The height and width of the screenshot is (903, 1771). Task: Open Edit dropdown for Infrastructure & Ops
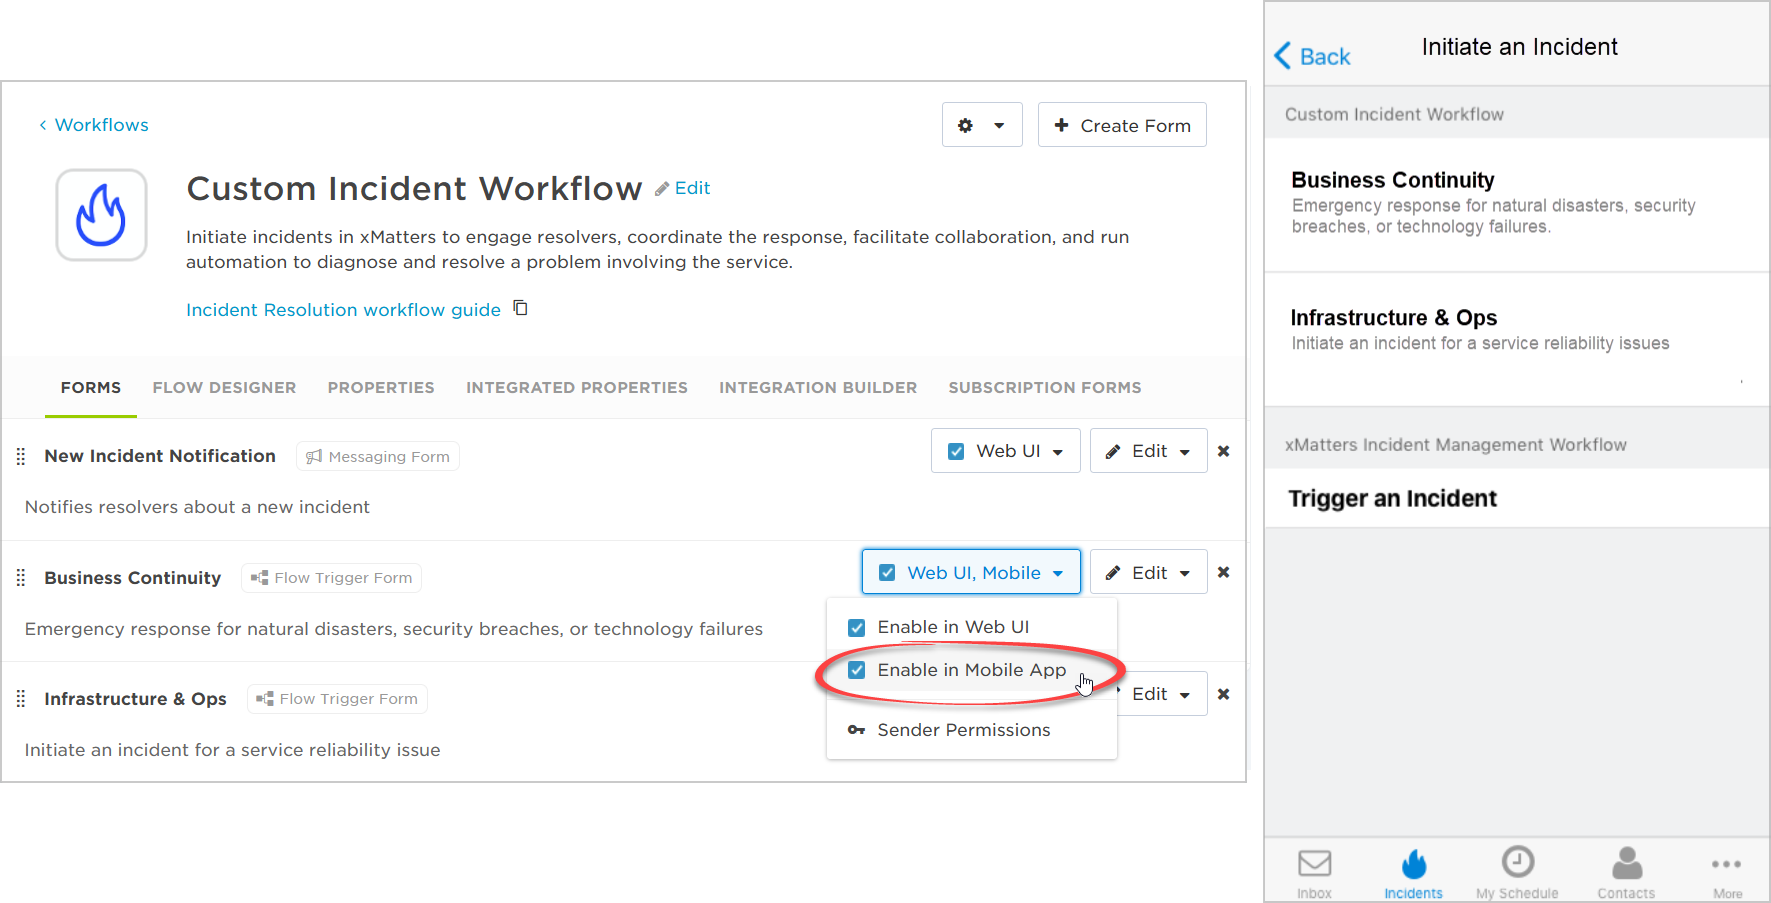(x=1160, y=694)
